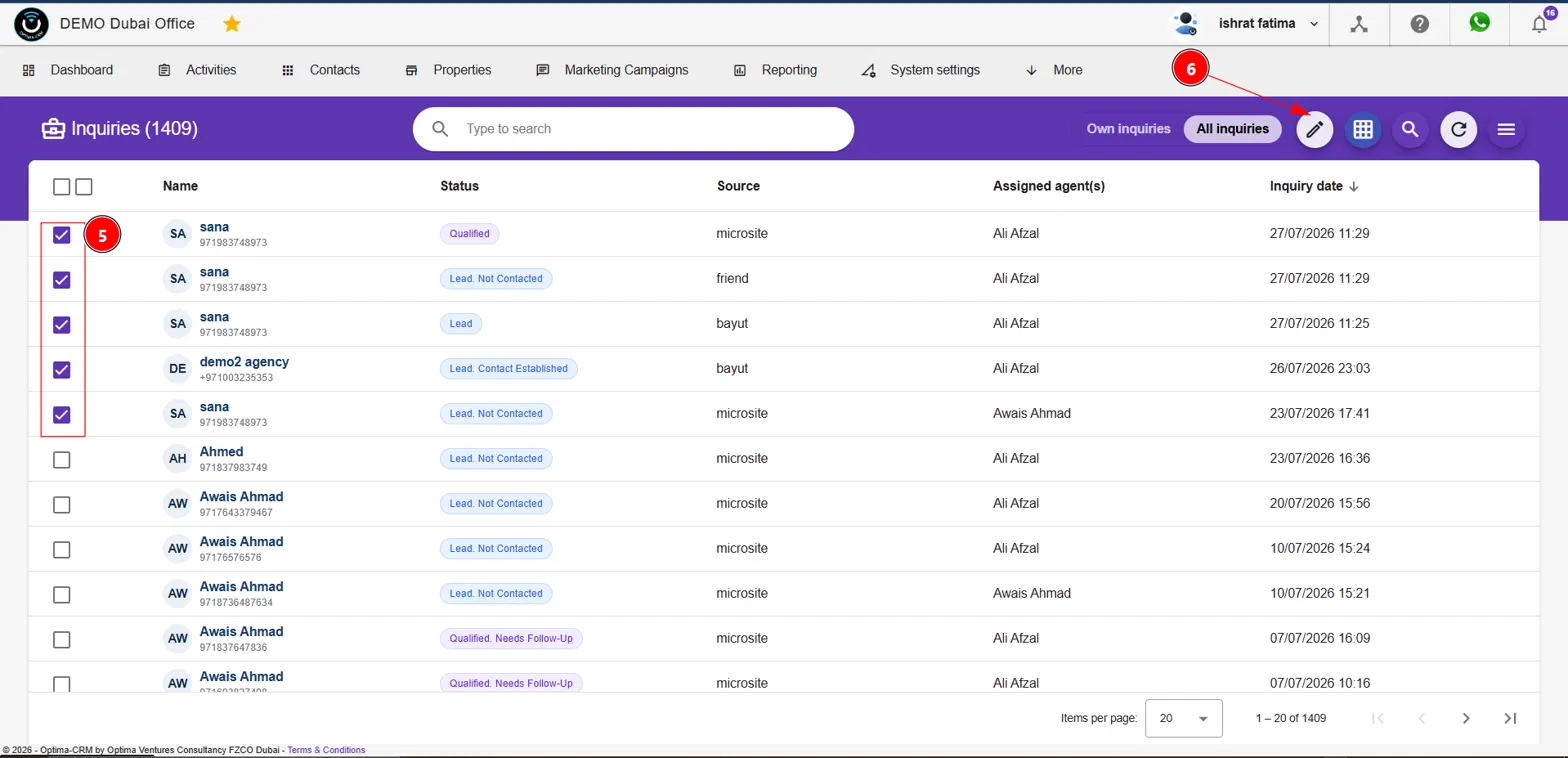Go to the next page of inquiries

coord(1466,718)
